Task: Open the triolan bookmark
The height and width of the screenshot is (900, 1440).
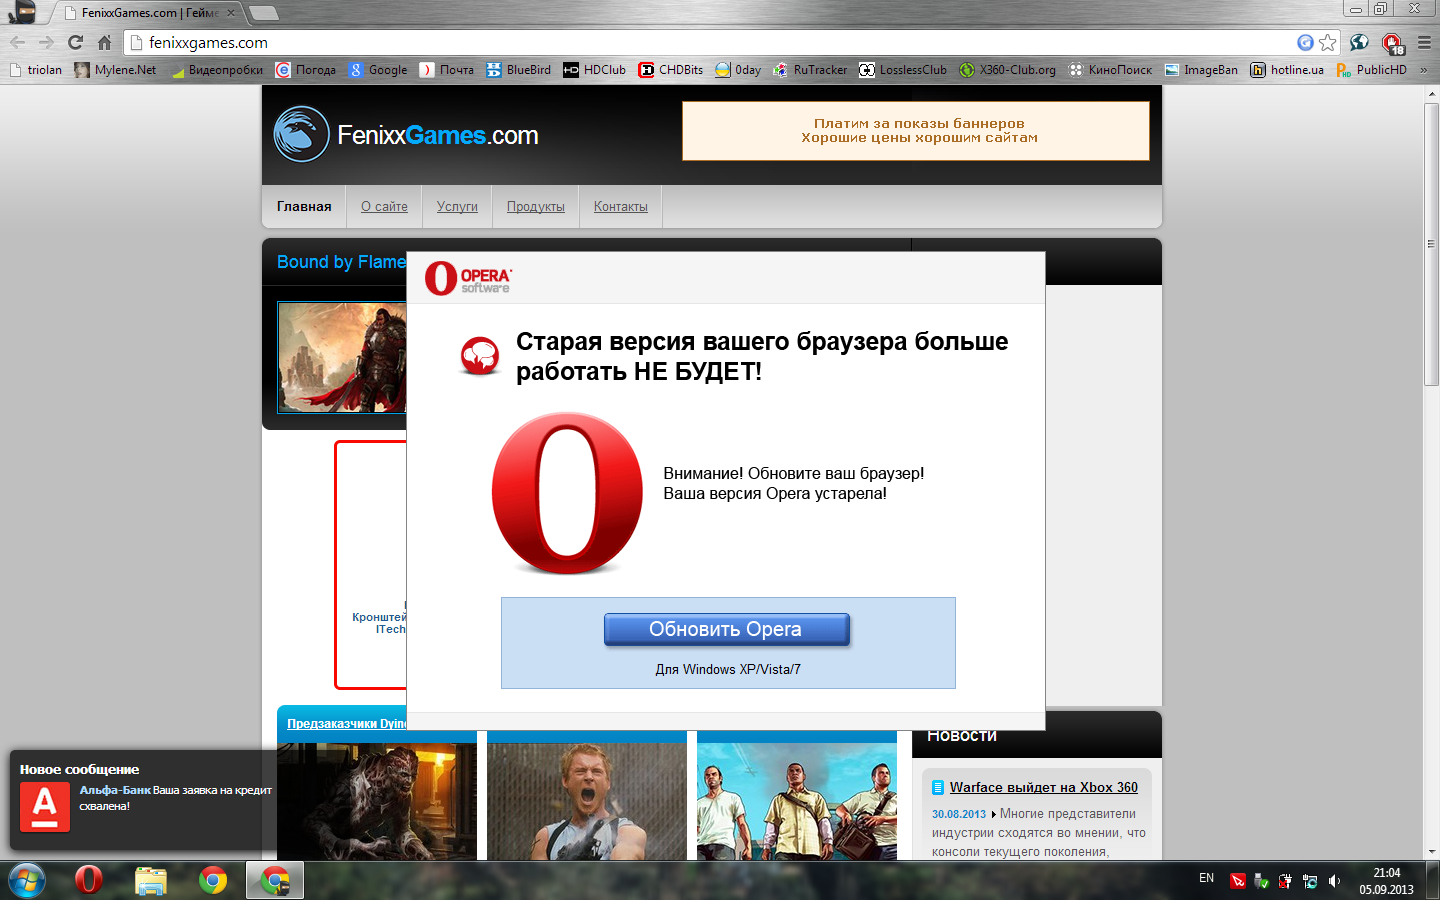Action: click(x=35, y=70)
